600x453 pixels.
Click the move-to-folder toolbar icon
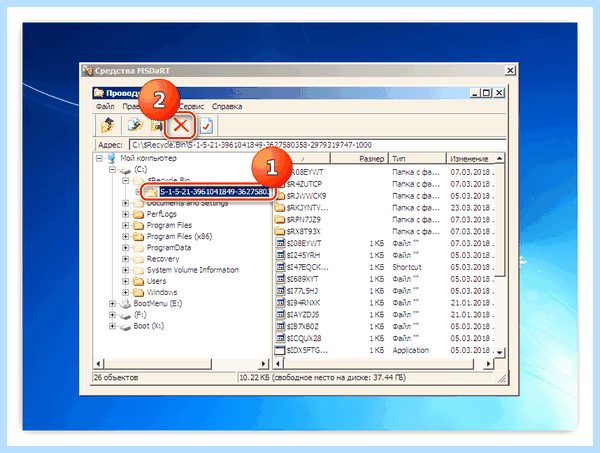click(157, 125)
